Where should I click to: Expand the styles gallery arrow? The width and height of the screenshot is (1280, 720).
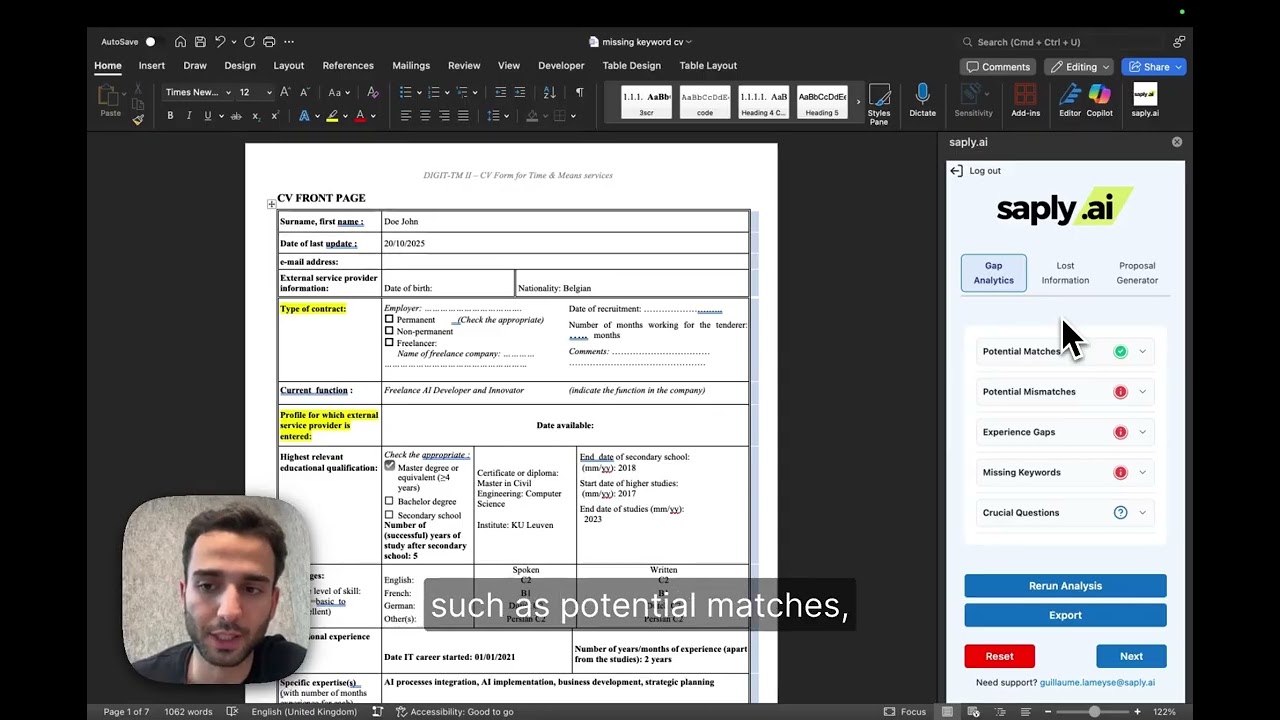pyautogui.click(x=857, y=102)
